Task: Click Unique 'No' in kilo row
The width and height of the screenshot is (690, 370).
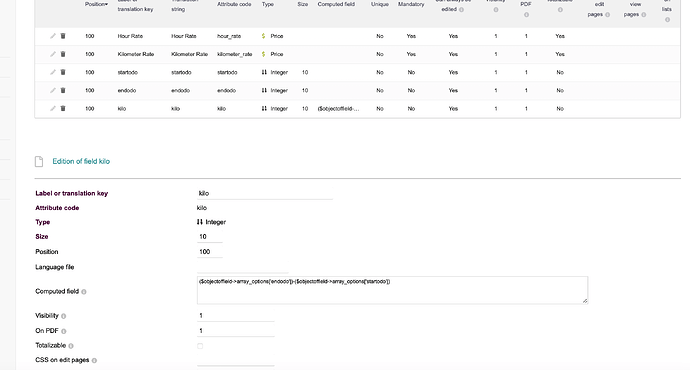Action: click(380, 108)
